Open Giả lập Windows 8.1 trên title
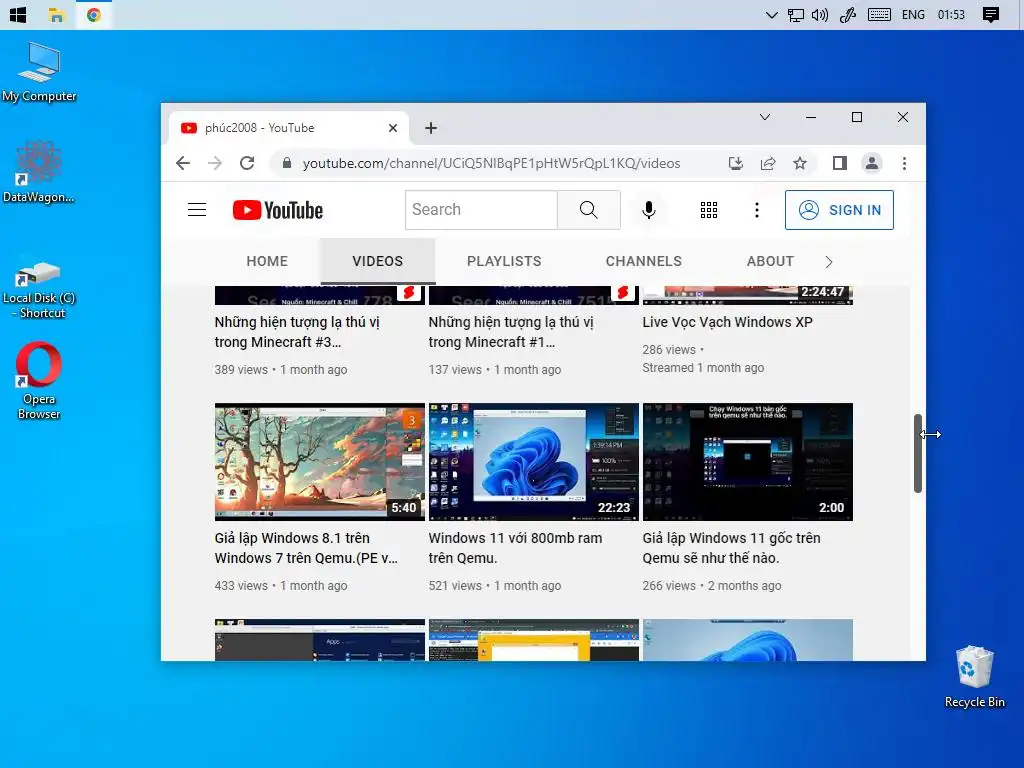1024x768 pixels. [306, 548]
